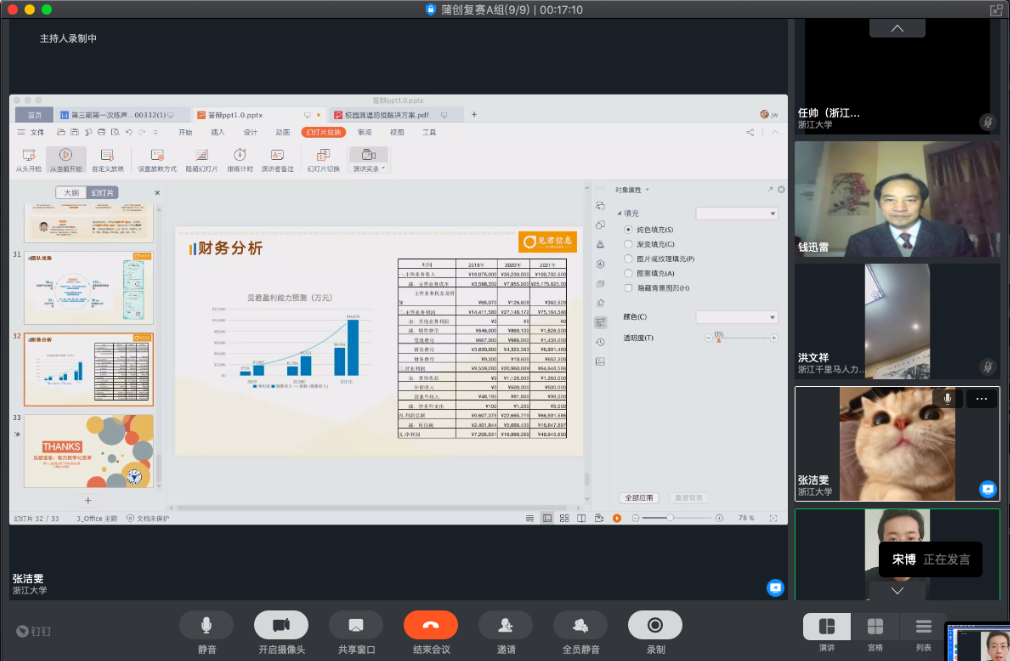Click the undo arrow in quick toolbar
Screen dimensions: 1010x661
129,132
